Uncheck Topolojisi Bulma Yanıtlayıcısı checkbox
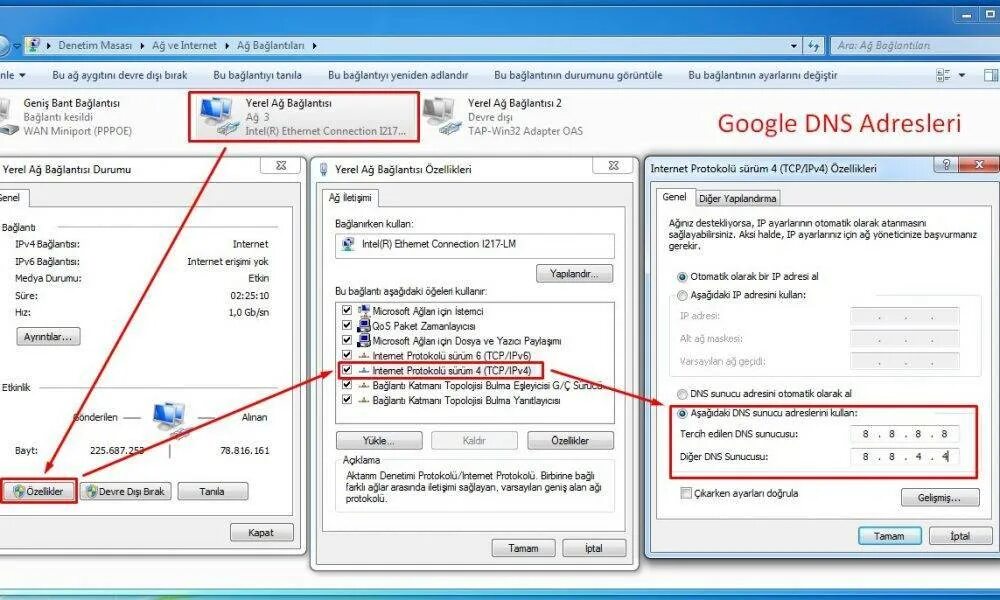Viewport: 1000px width, 600px height. pos(347,400)
